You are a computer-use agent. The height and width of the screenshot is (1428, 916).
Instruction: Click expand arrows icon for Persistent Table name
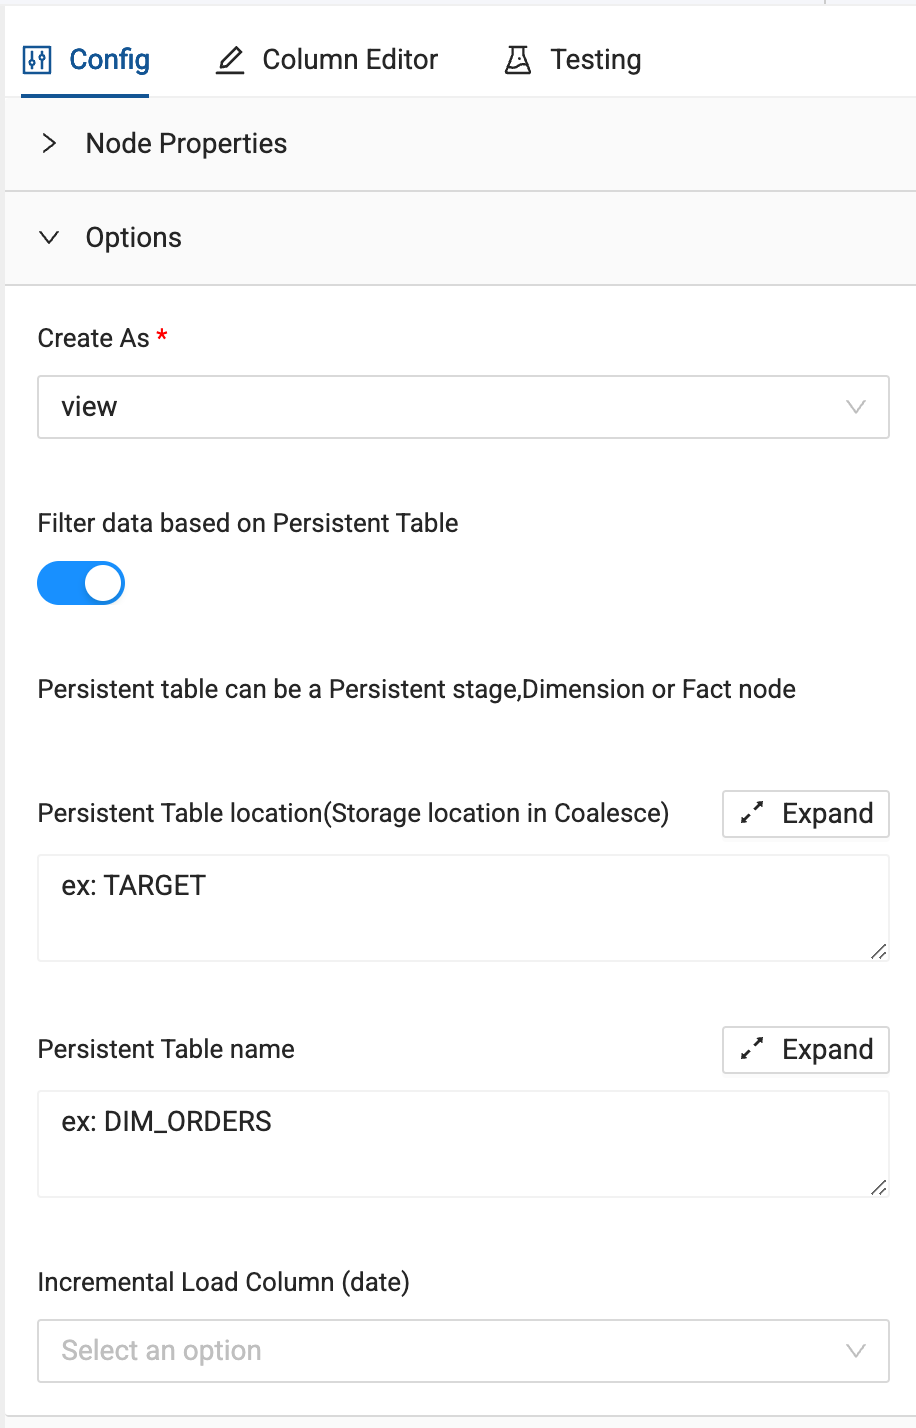pyautogui.click(x=752, y=1049)
